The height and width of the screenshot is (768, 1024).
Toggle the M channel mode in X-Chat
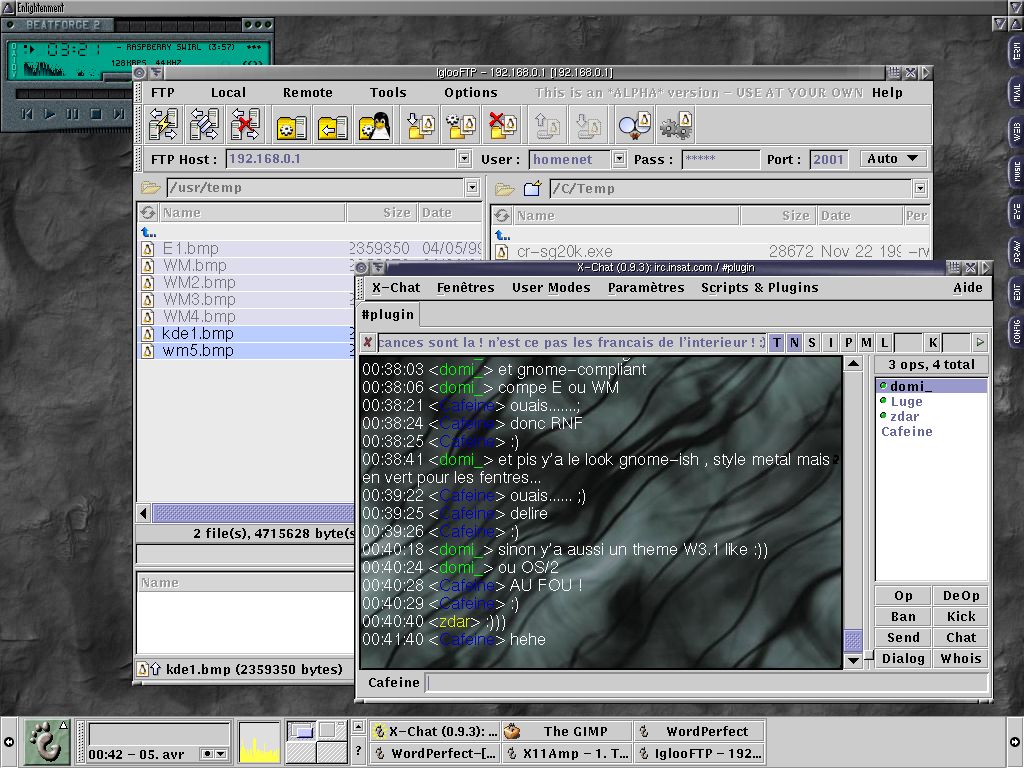point(866,342)
